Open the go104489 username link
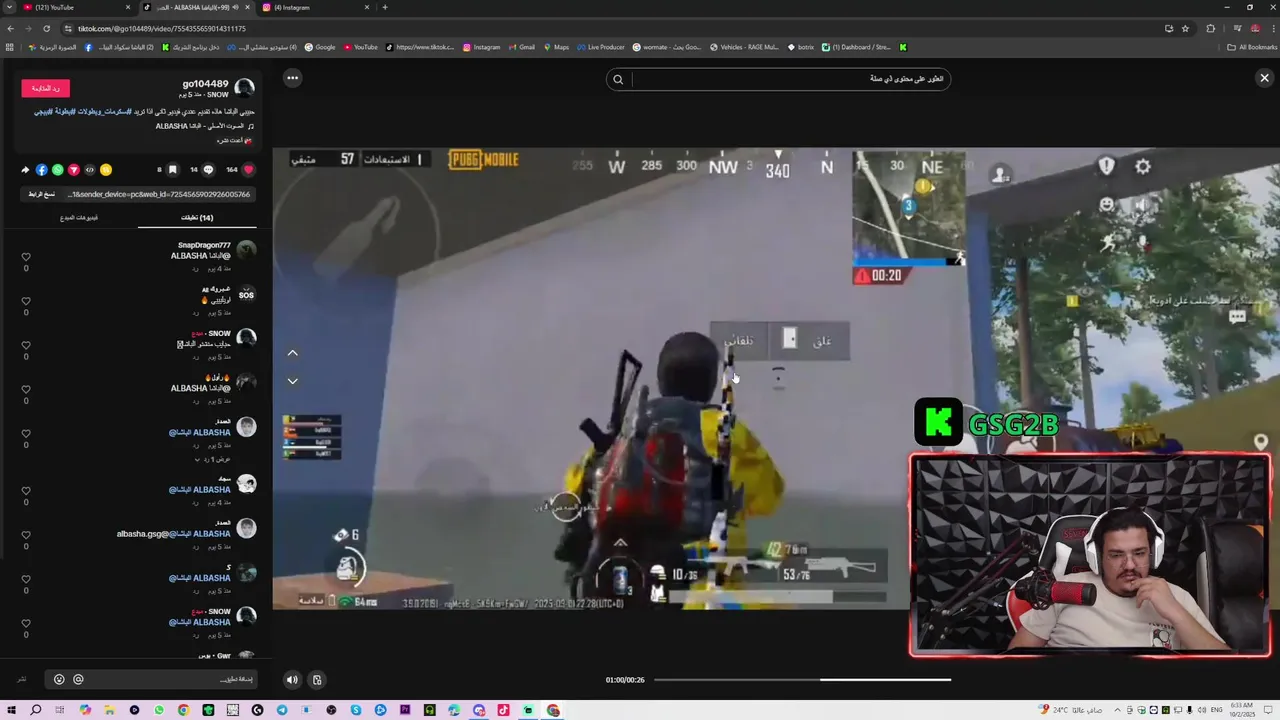Screen dimensions: 1280x720 coord(205,84)
